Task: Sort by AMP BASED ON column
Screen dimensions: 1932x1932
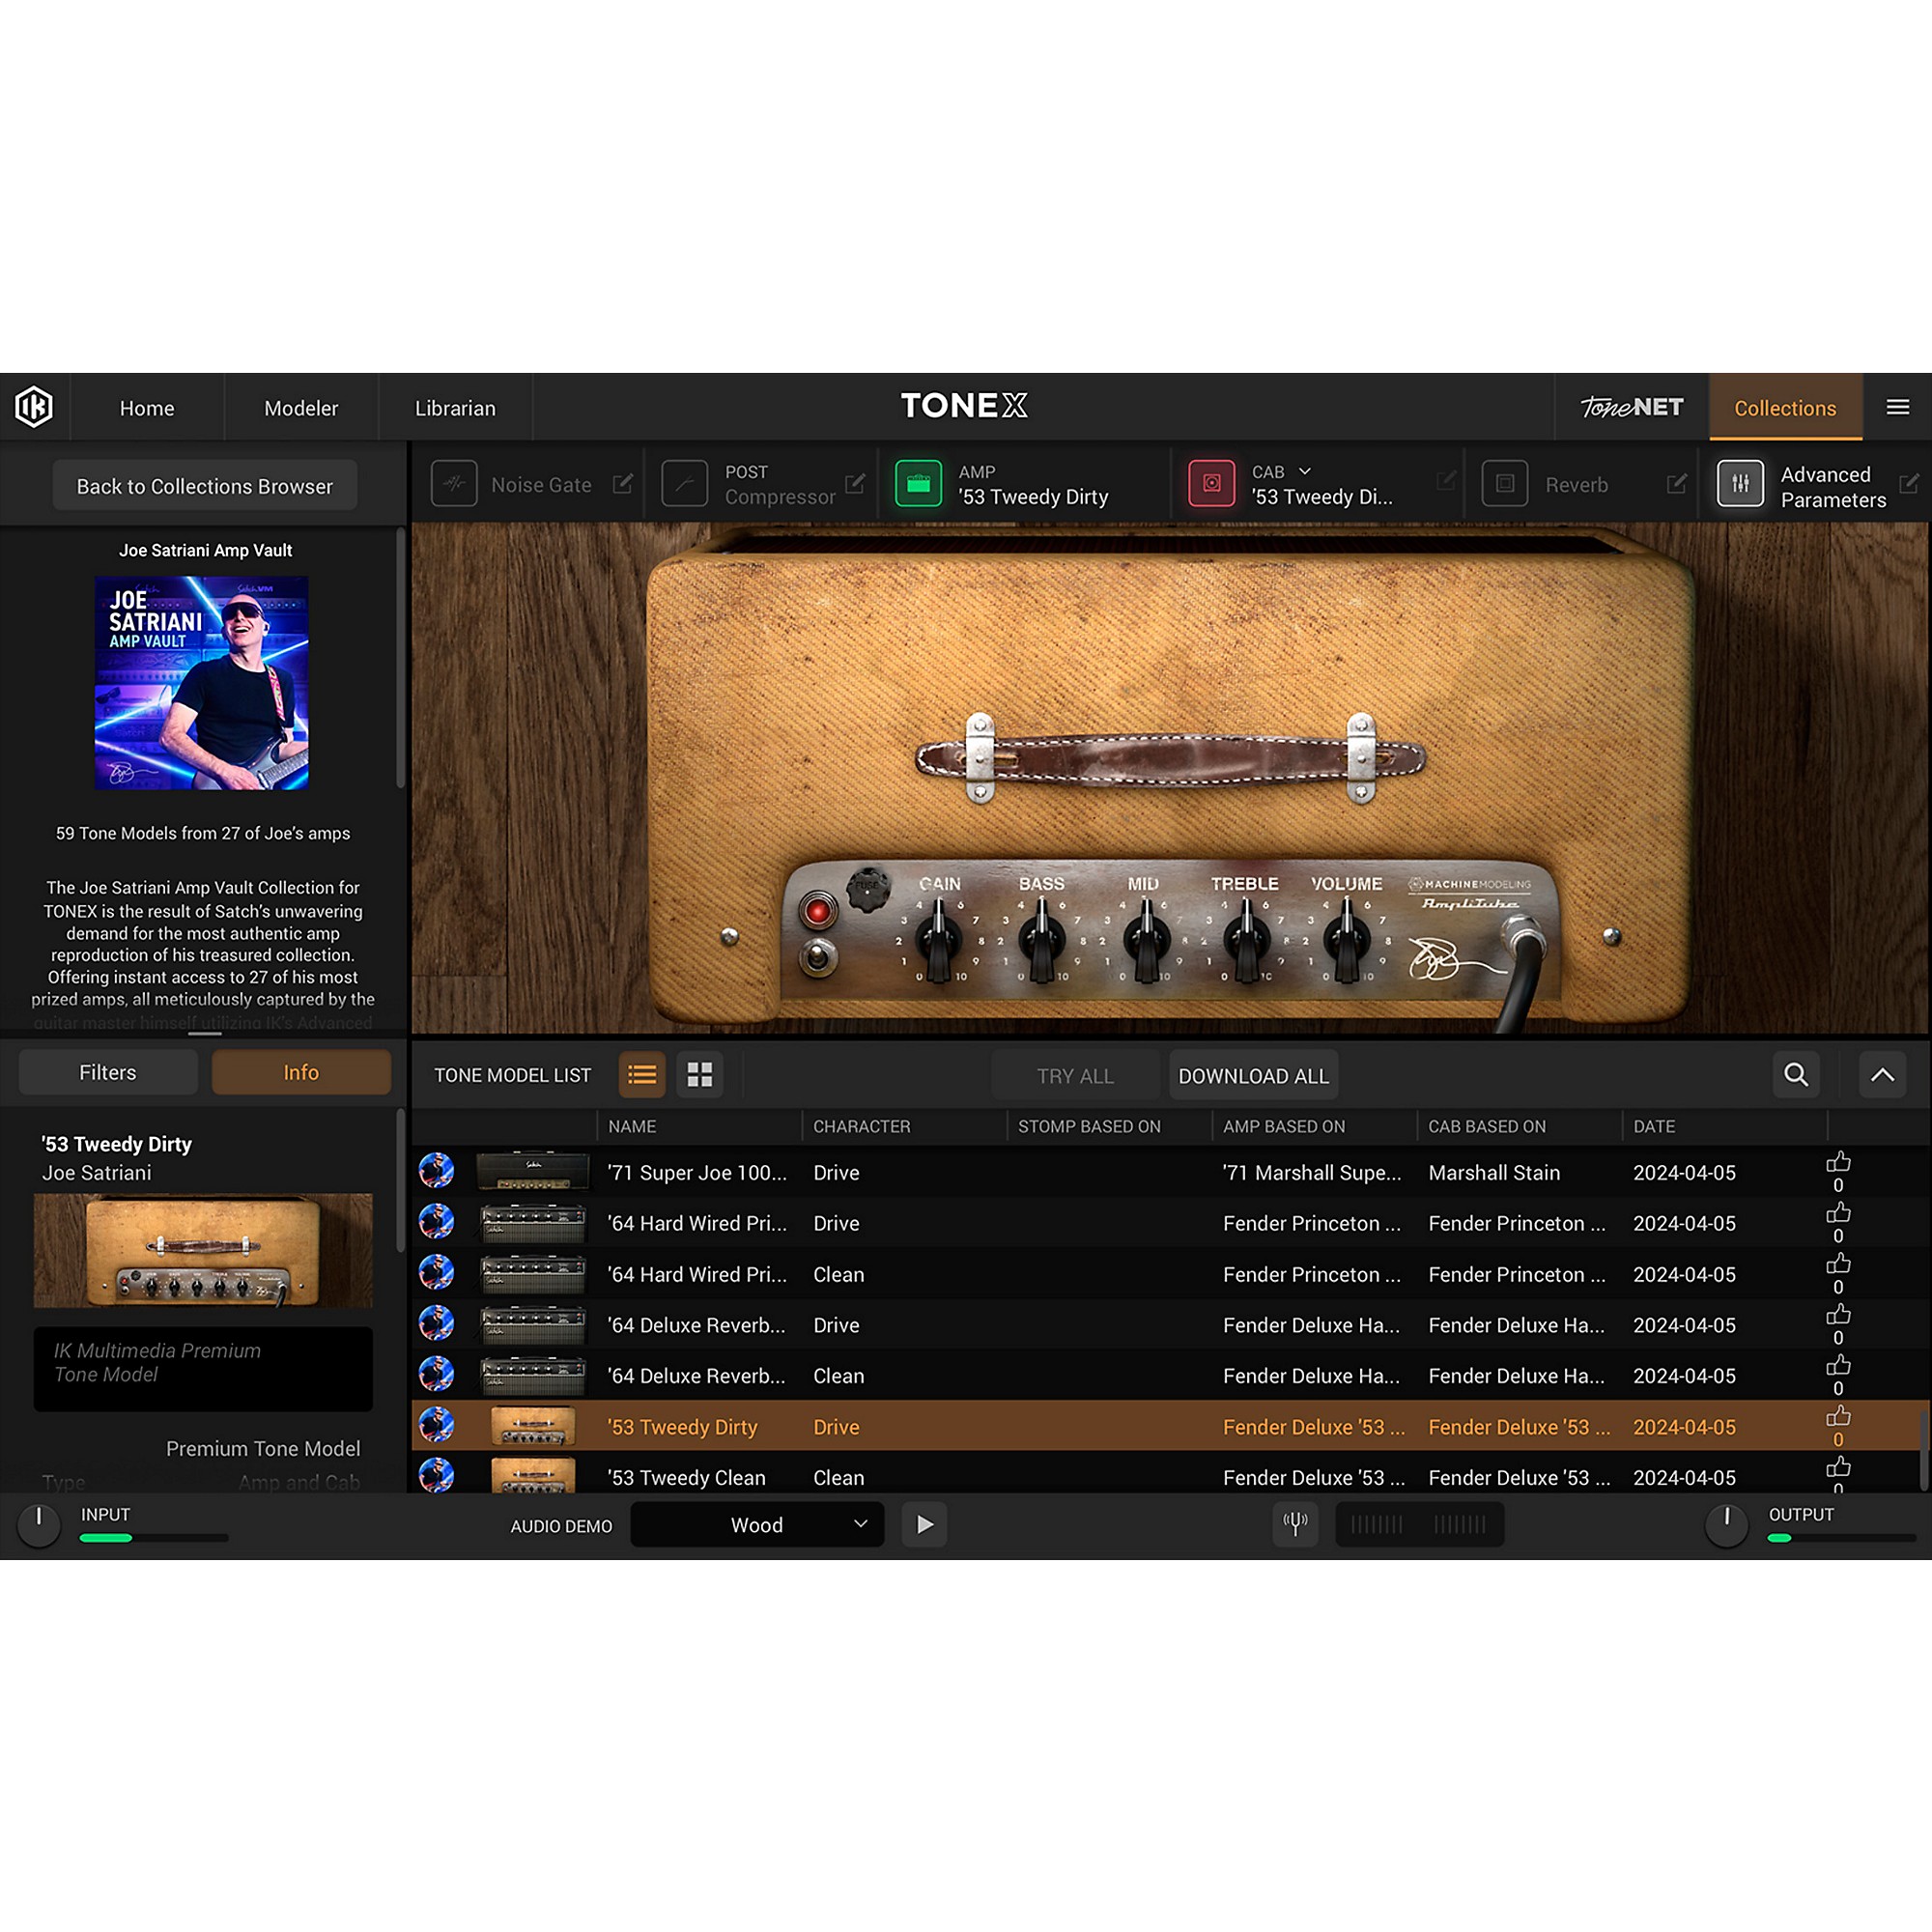Action: (1283, 1126)
